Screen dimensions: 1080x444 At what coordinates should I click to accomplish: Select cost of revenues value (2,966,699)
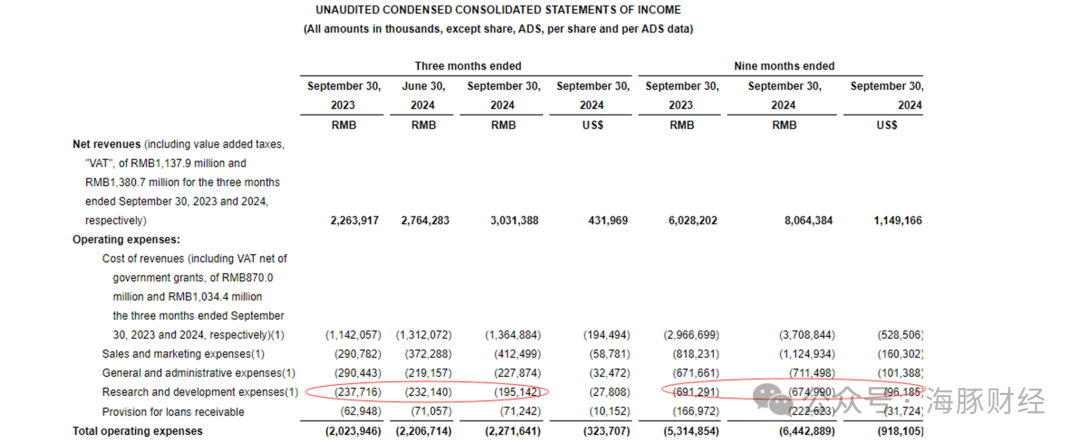[691, 335]
